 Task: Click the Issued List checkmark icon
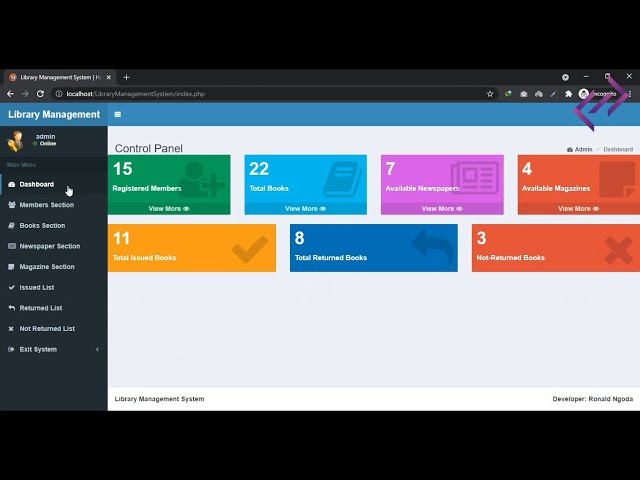(x=11, y=287)
